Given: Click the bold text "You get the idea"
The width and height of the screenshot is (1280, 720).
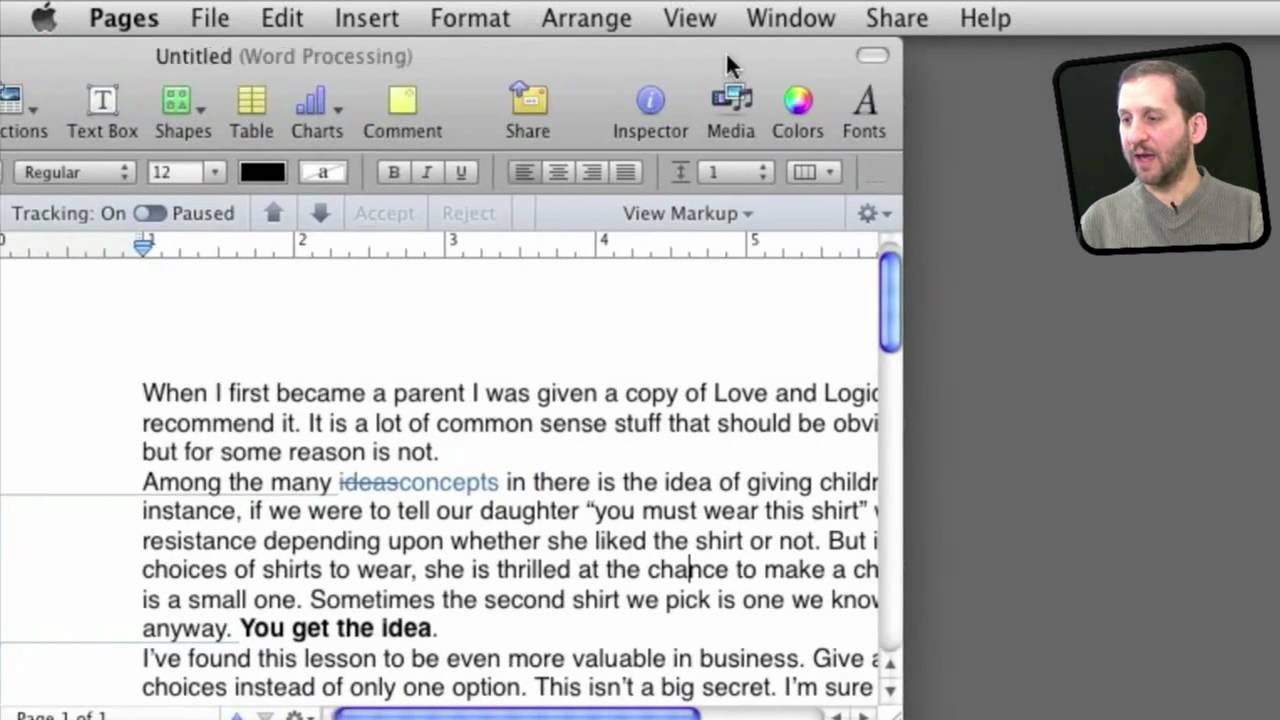Looking at the screenshot, I should pyautogui.click(x=336, y=629).
